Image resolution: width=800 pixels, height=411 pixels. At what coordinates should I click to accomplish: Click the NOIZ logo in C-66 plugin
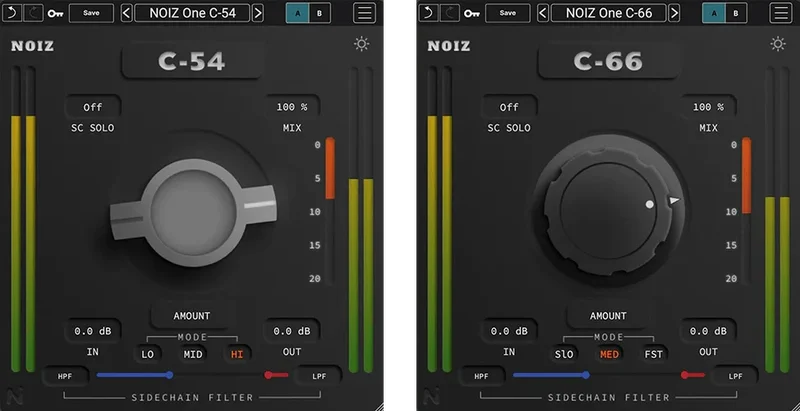point(448,46)
